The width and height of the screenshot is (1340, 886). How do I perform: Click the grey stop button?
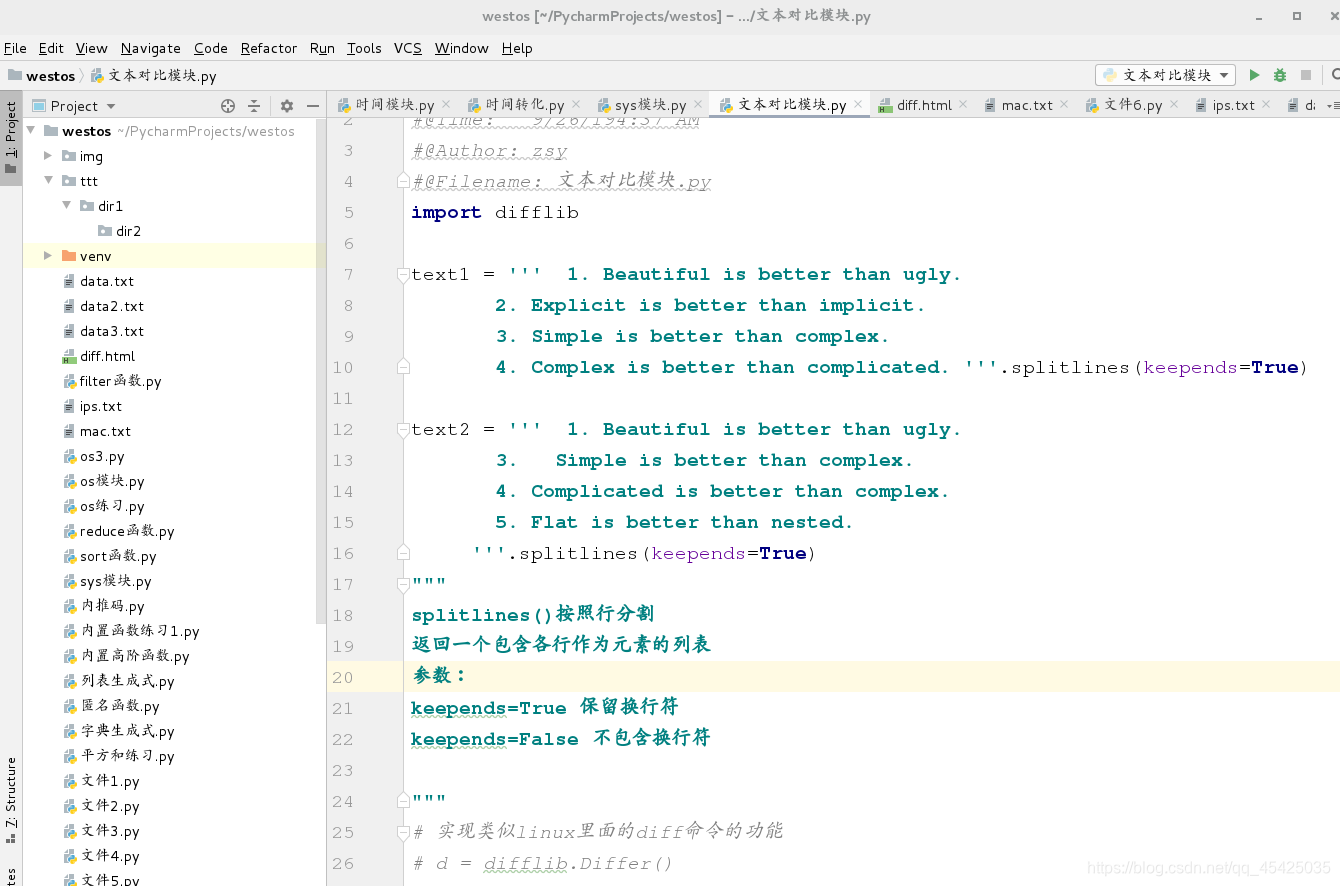[1306, 75]
